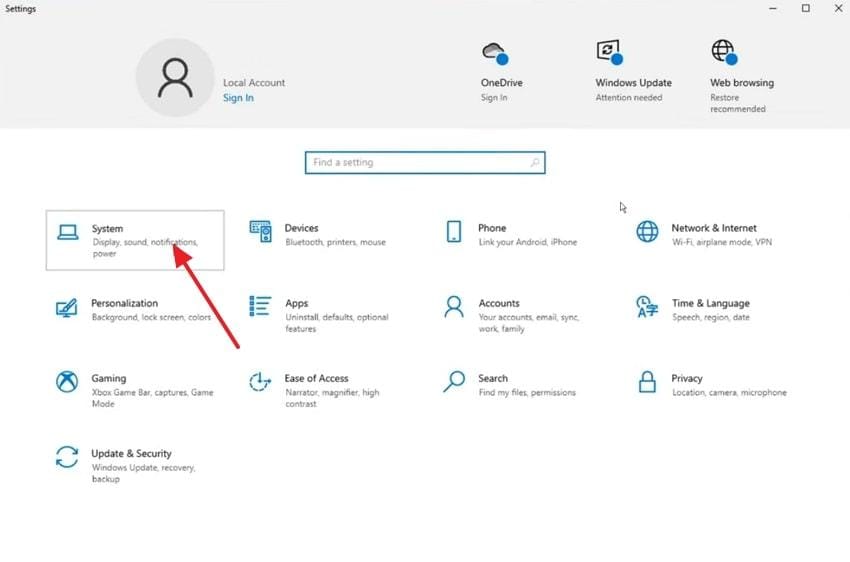Image resolution: width=850 pixels, height=562 pixels.
Task: Click the Accounts person icon
Action: click(x=454, y=306)
